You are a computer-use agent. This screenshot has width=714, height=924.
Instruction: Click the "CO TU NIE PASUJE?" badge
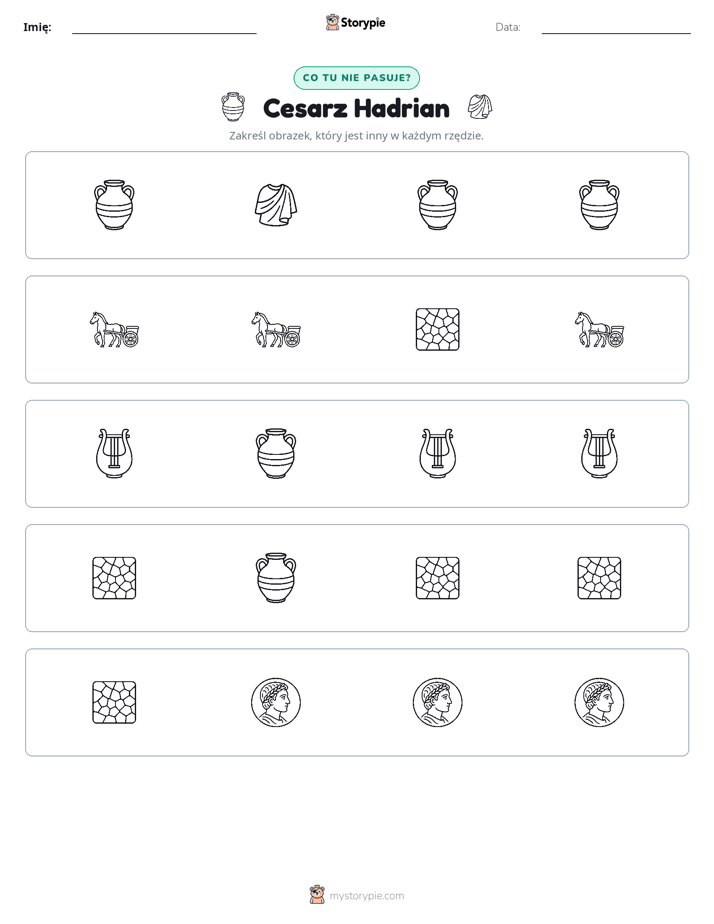click(x=356, y=78)
